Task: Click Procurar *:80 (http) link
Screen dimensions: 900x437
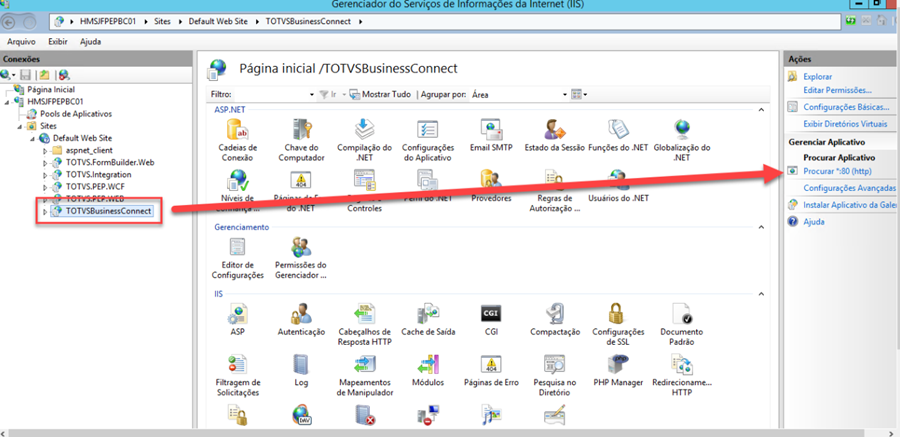Action: point(837,171)
